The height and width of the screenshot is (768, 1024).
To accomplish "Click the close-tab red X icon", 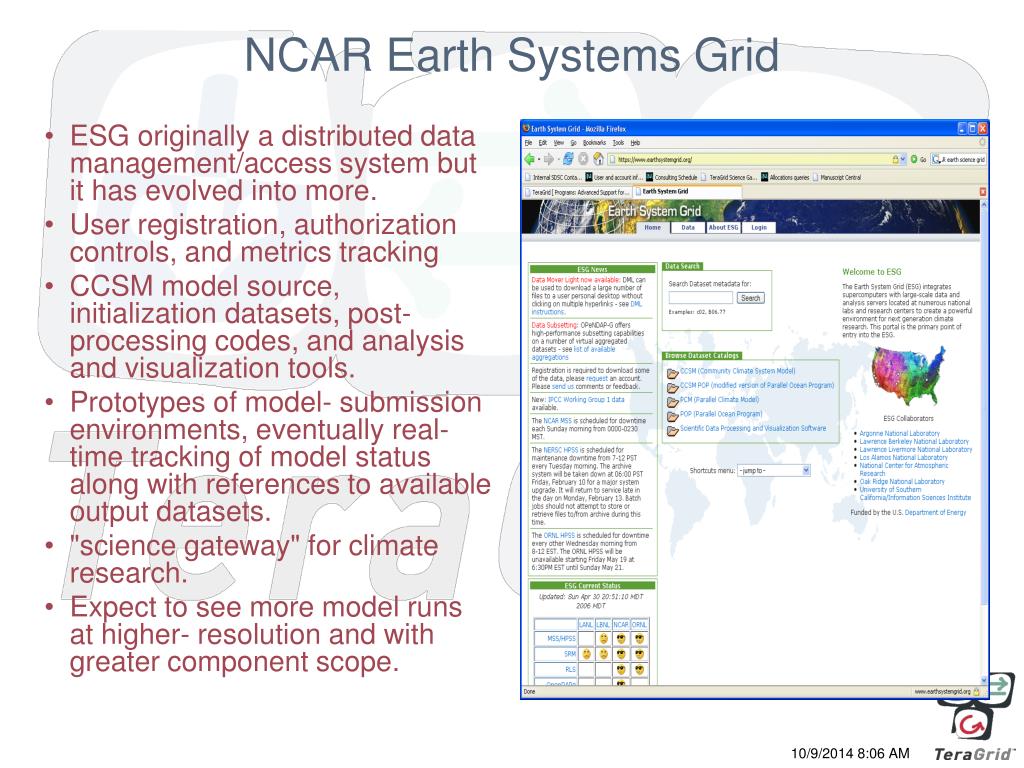I will point(983,192).
